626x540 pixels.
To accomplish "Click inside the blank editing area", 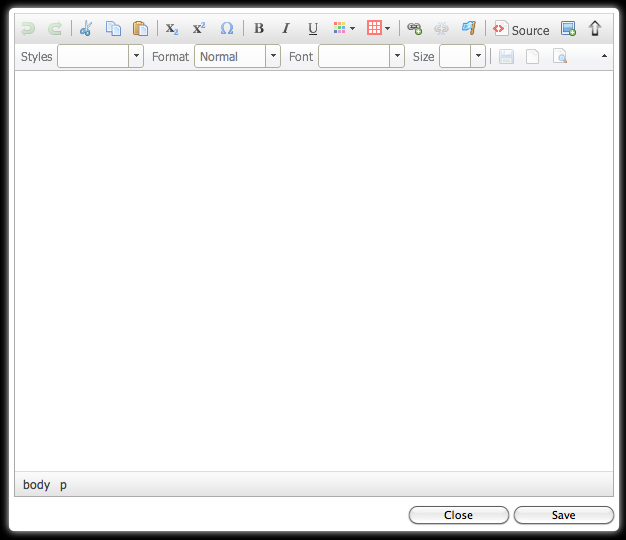I will click(314, 271).
